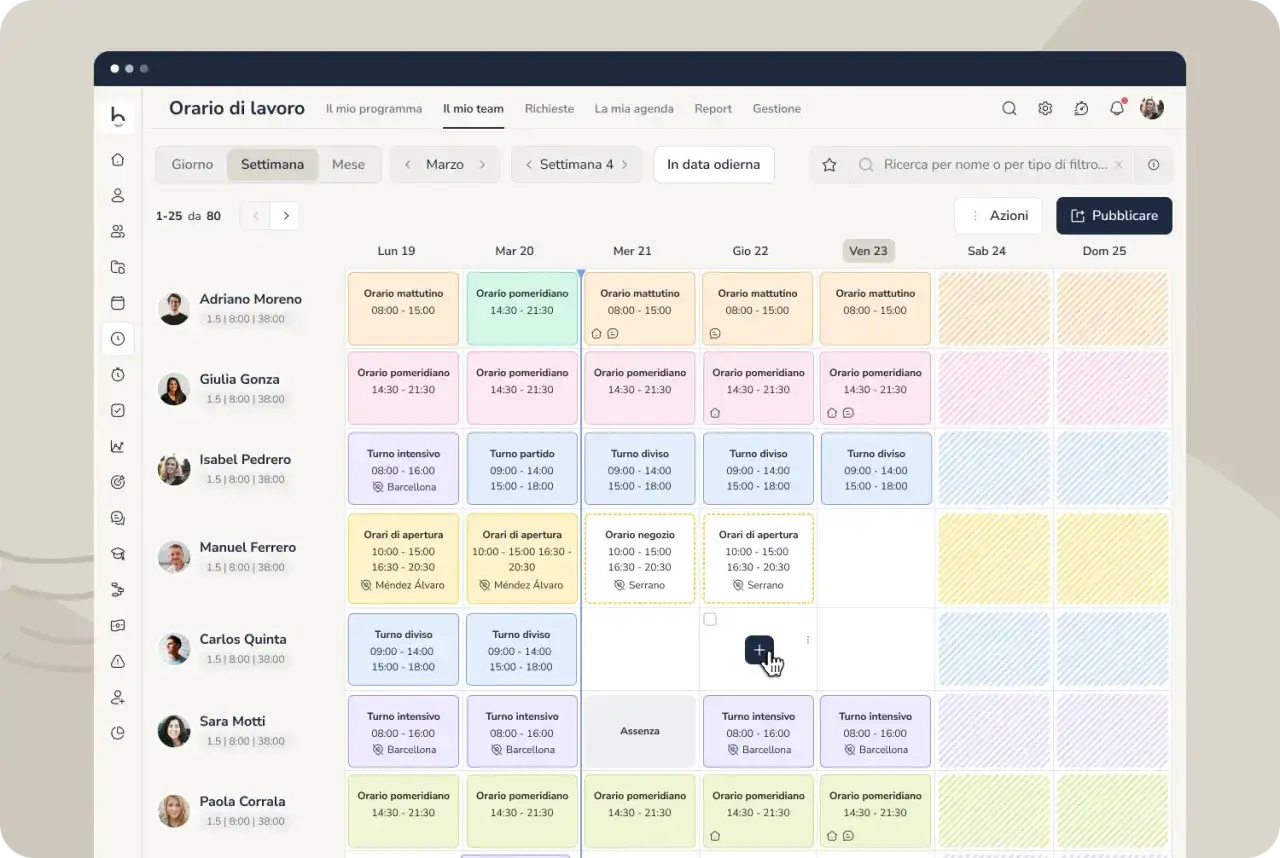
Task: Switch to Giorno view
Action: coord(192,165)
